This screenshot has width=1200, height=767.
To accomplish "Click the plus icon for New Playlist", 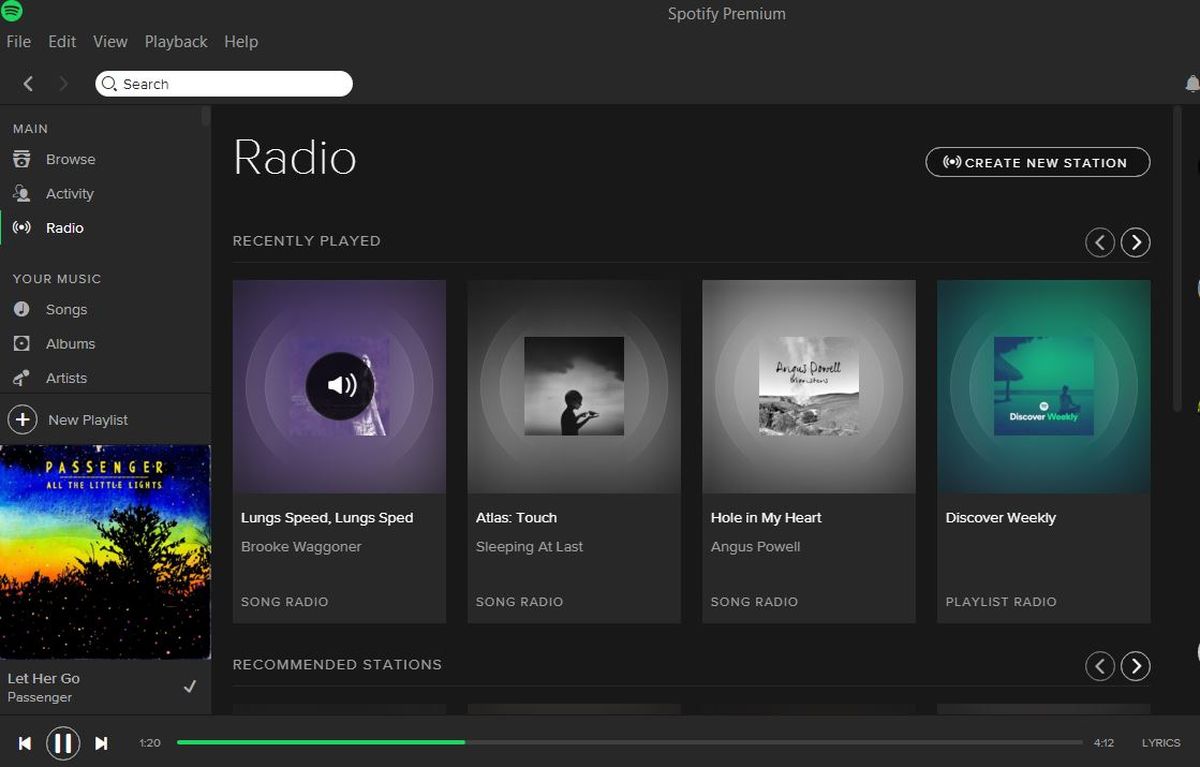I will pos(23,420).
